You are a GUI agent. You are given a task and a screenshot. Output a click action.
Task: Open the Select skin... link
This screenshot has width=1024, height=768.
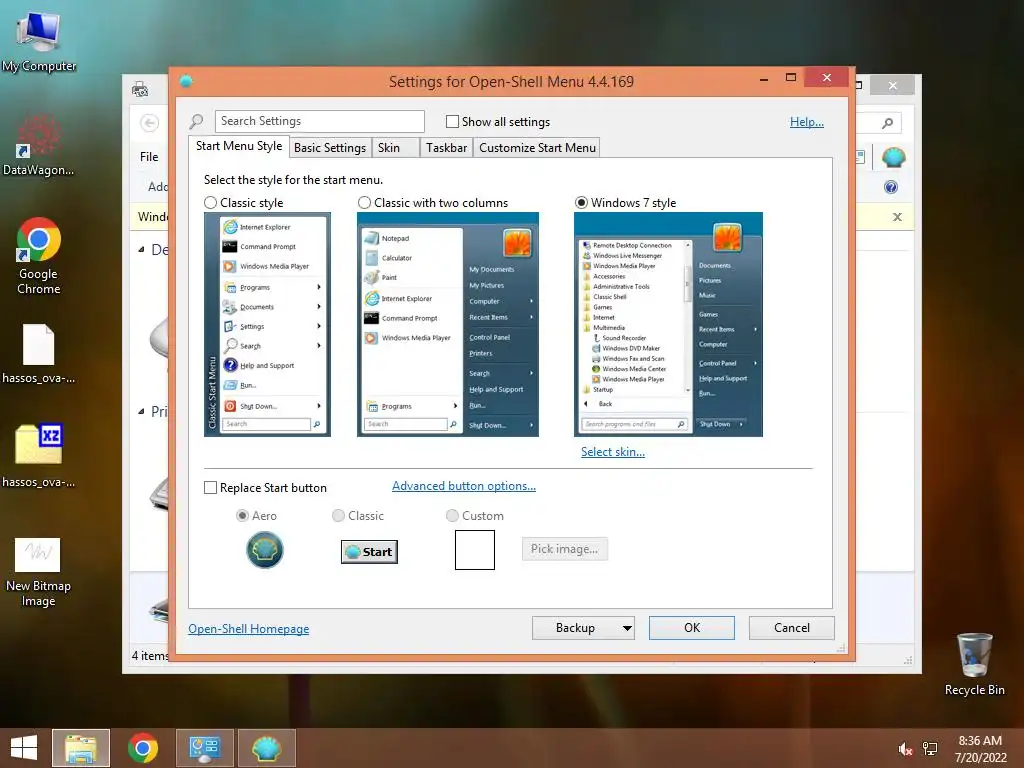613,452
